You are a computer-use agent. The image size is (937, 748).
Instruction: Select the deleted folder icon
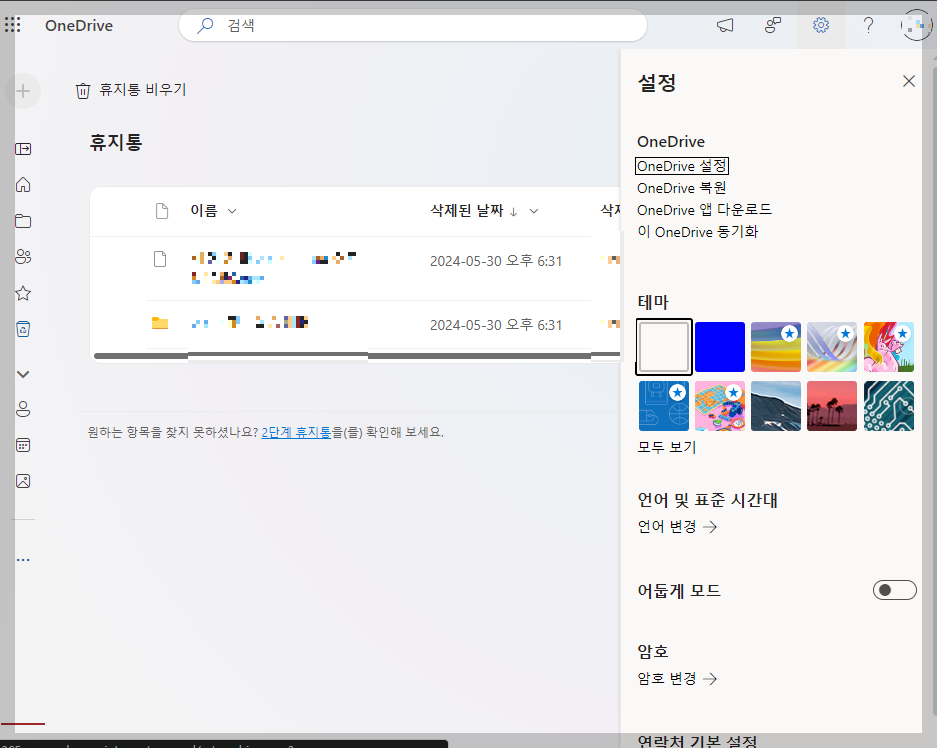point(160,323)
